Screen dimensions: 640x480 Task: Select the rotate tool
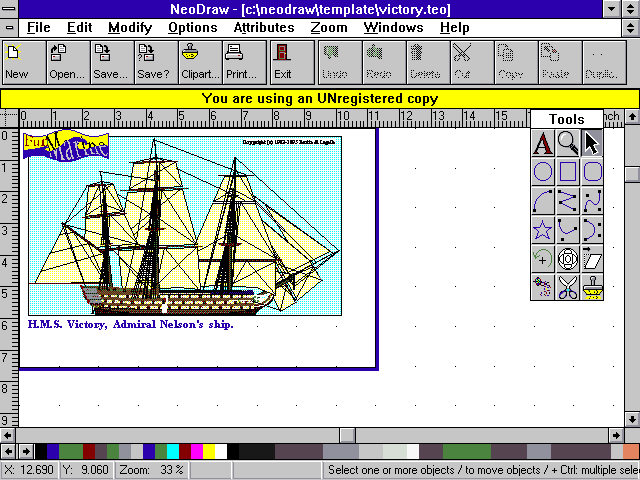click(542, 259)
